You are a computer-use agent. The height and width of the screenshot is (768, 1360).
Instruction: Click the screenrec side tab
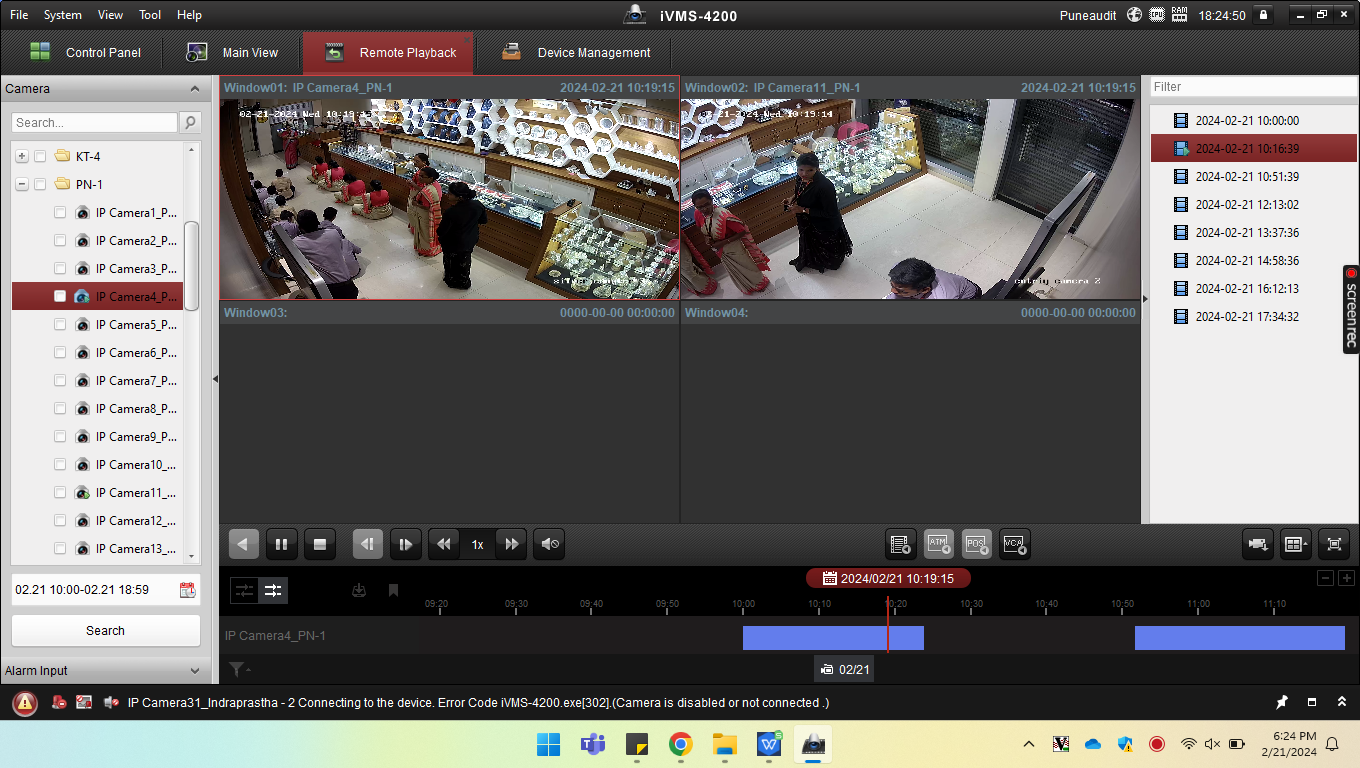click(1351, 309)
